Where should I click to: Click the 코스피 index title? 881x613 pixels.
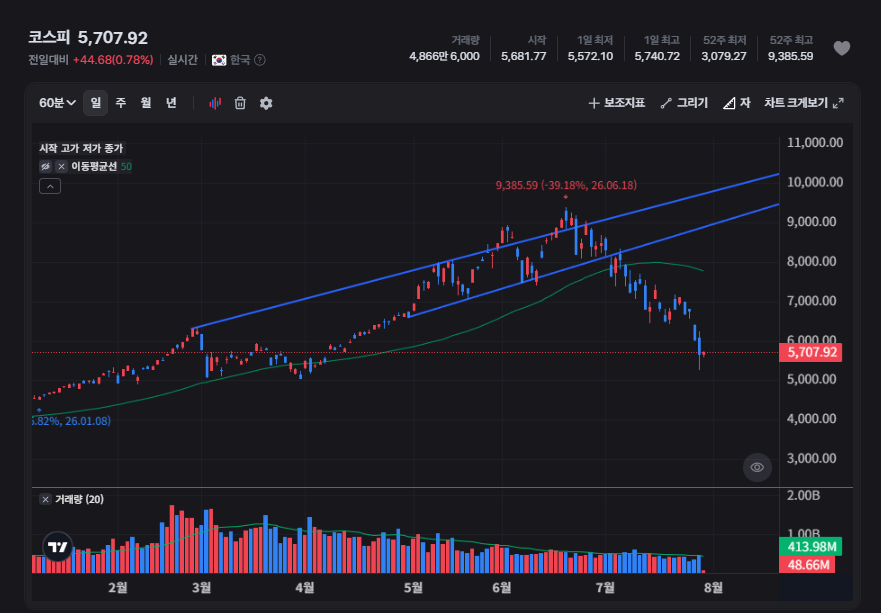(49, 38)
